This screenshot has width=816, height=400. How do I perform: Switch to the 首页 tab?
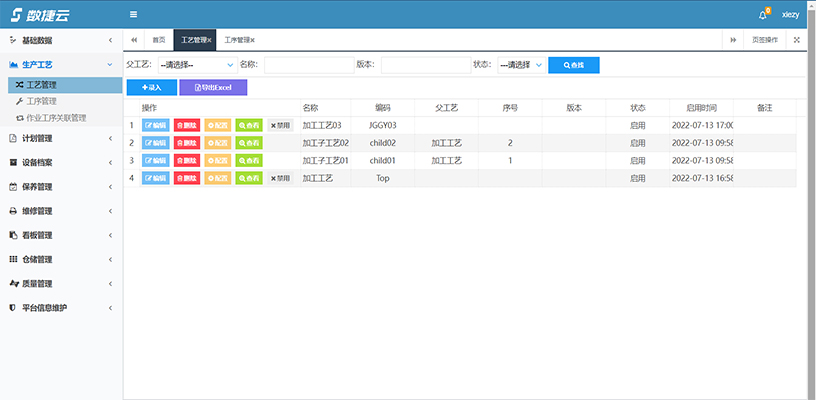point(159,40)
